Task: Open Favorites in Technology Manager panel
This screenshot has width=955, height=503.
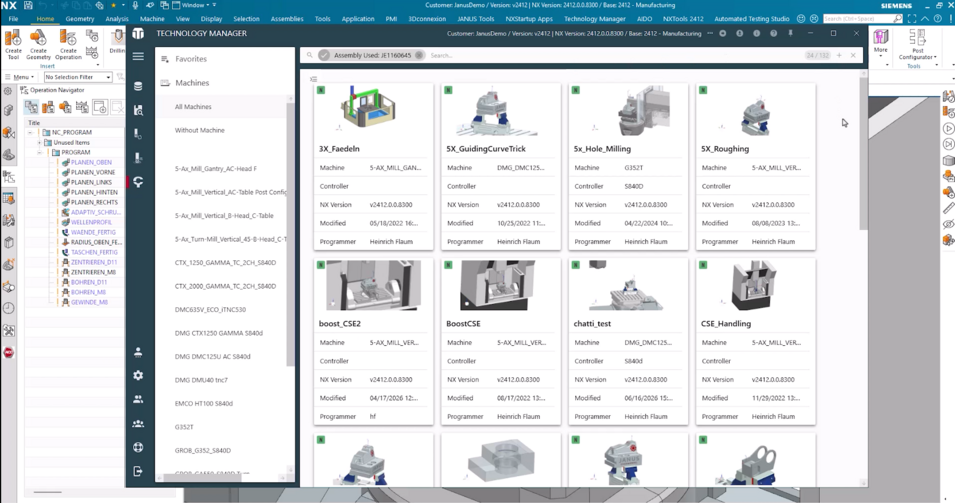Action: click(x=191, y=59)
